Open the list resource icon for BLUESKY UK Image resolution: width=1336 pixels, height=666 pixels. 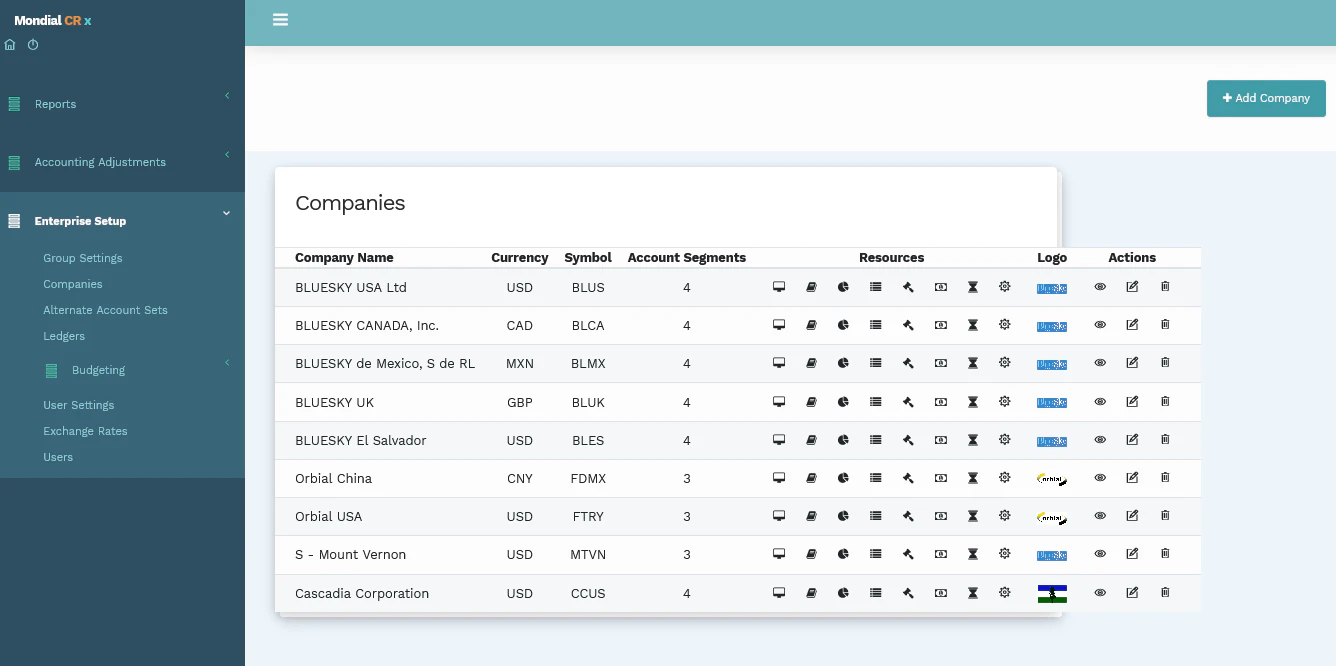[x=876, y=402]
